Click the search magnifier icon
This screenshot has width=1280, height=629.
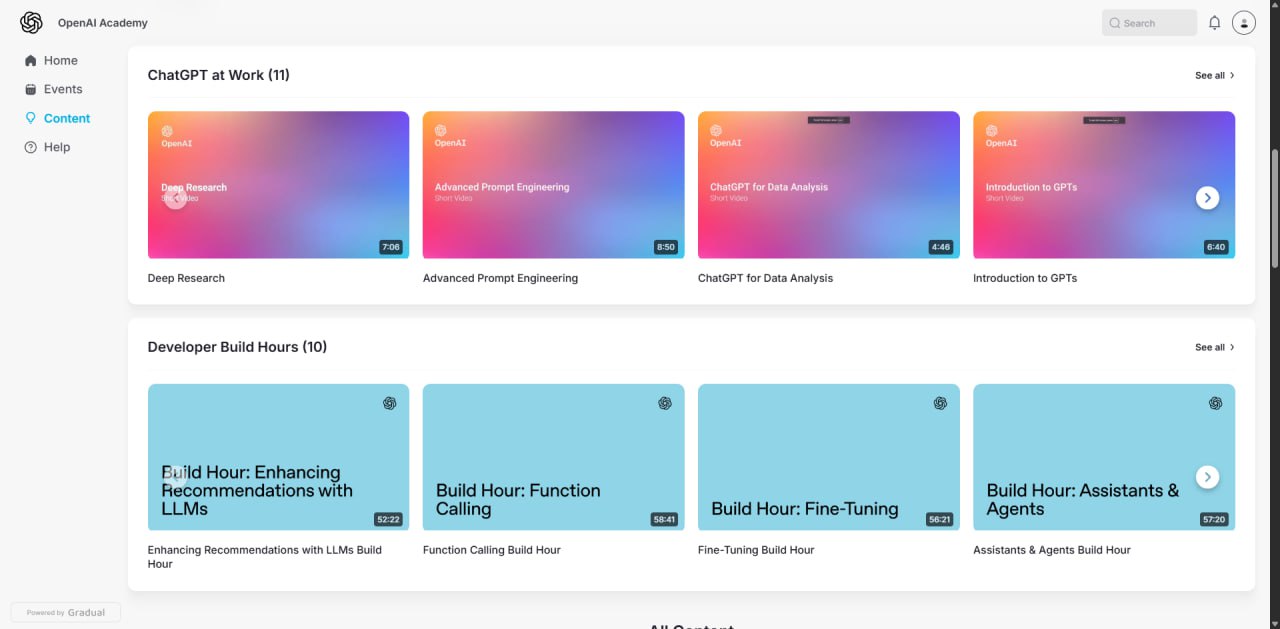pyautogui.click(x=1114, y=23)
